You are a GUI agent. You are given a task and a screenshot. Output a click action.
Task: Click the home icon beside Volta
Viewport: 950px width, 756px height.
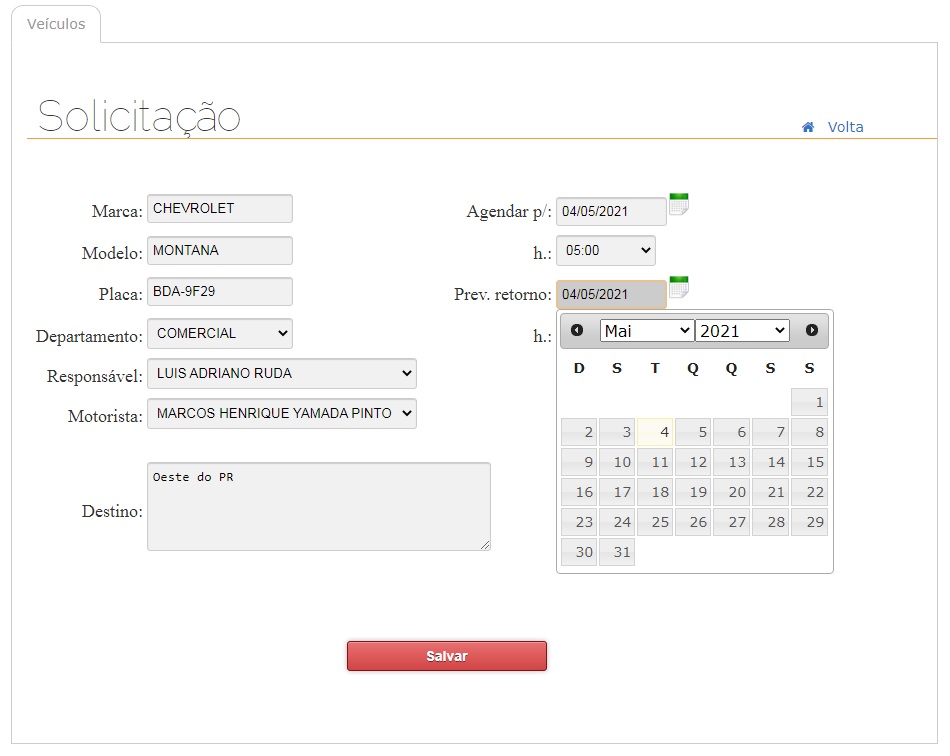(x=808, y=127)
